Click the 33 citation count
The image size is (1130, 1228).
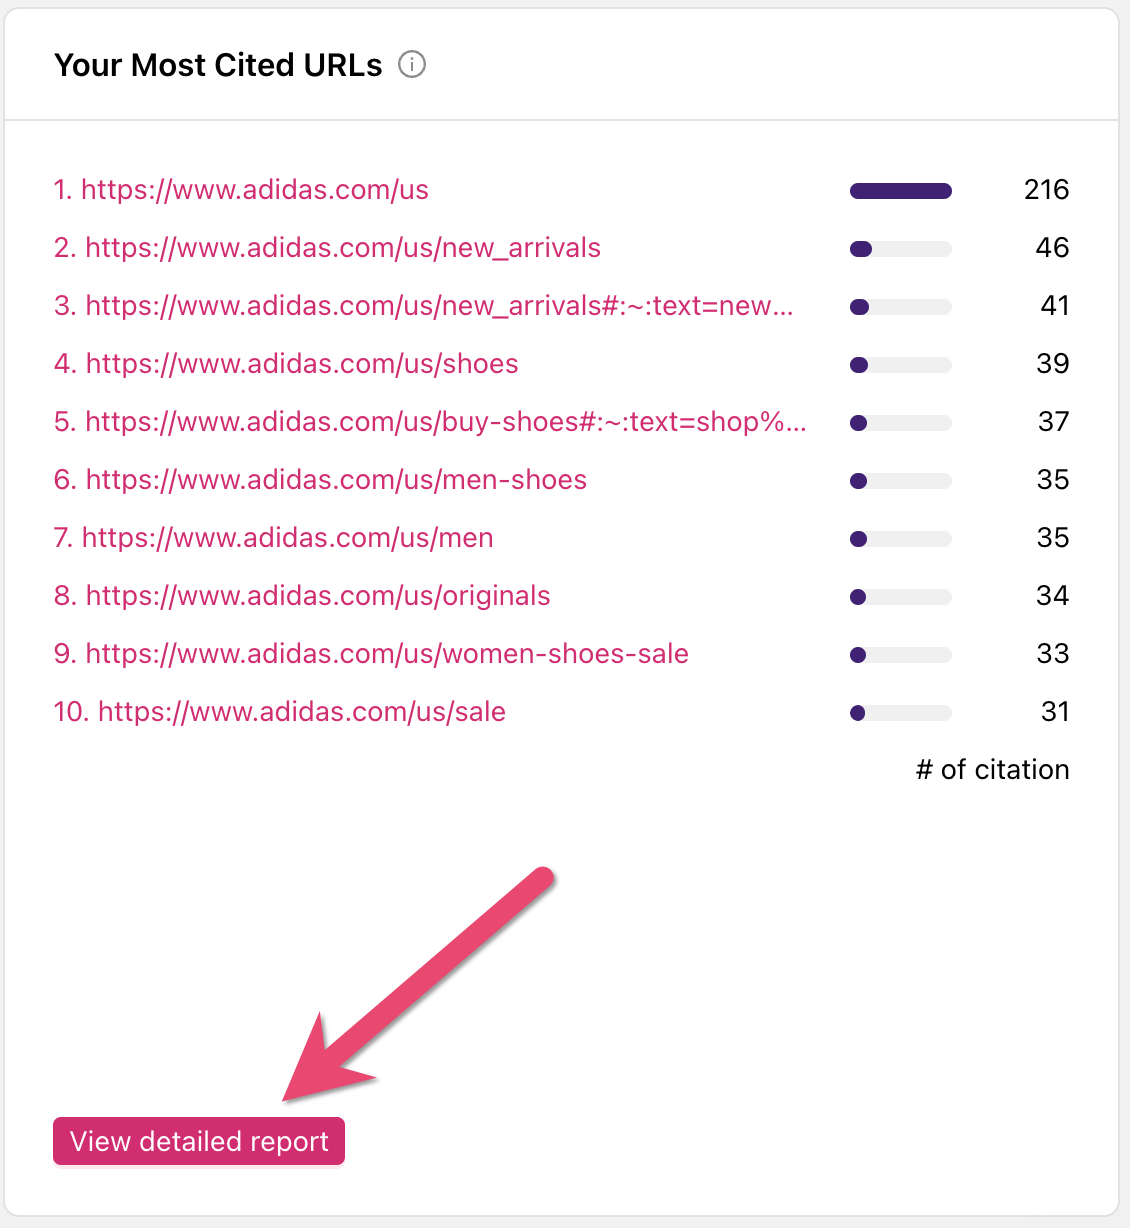[x=1052, y=654]
